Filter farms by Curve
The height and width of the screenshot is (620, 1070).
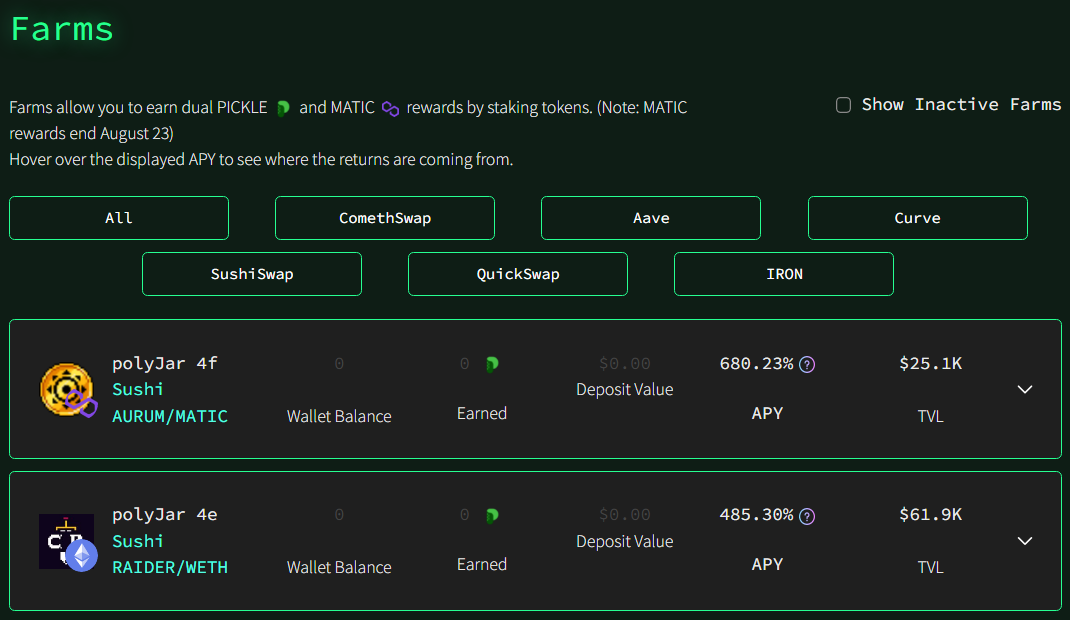point(918,218)
